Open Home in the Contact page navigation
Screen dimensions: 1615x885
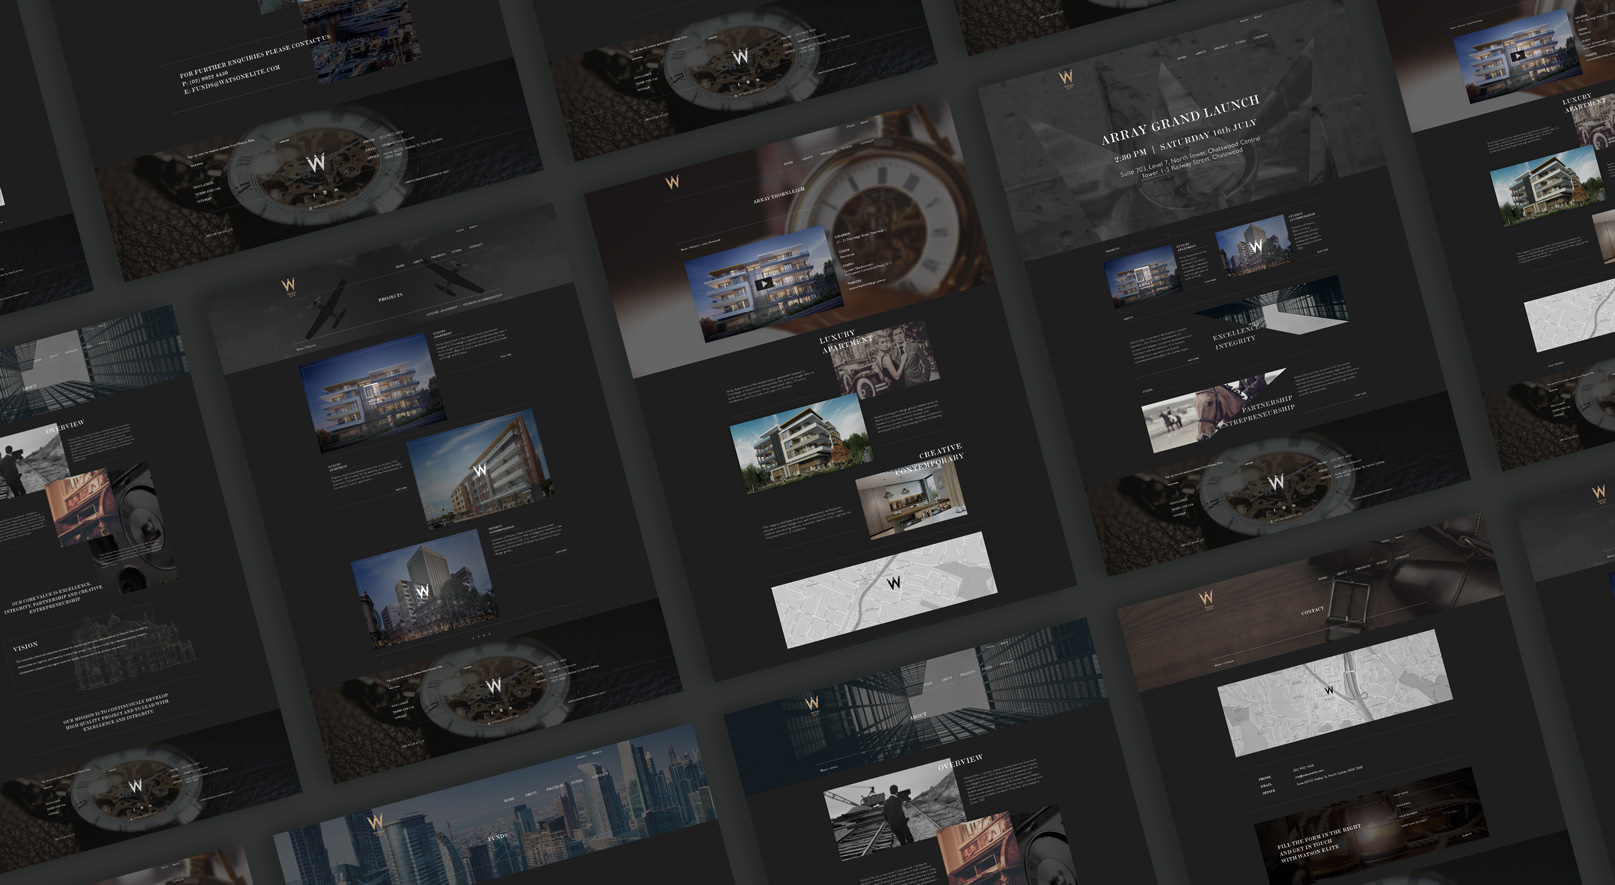click(1323, 578)
